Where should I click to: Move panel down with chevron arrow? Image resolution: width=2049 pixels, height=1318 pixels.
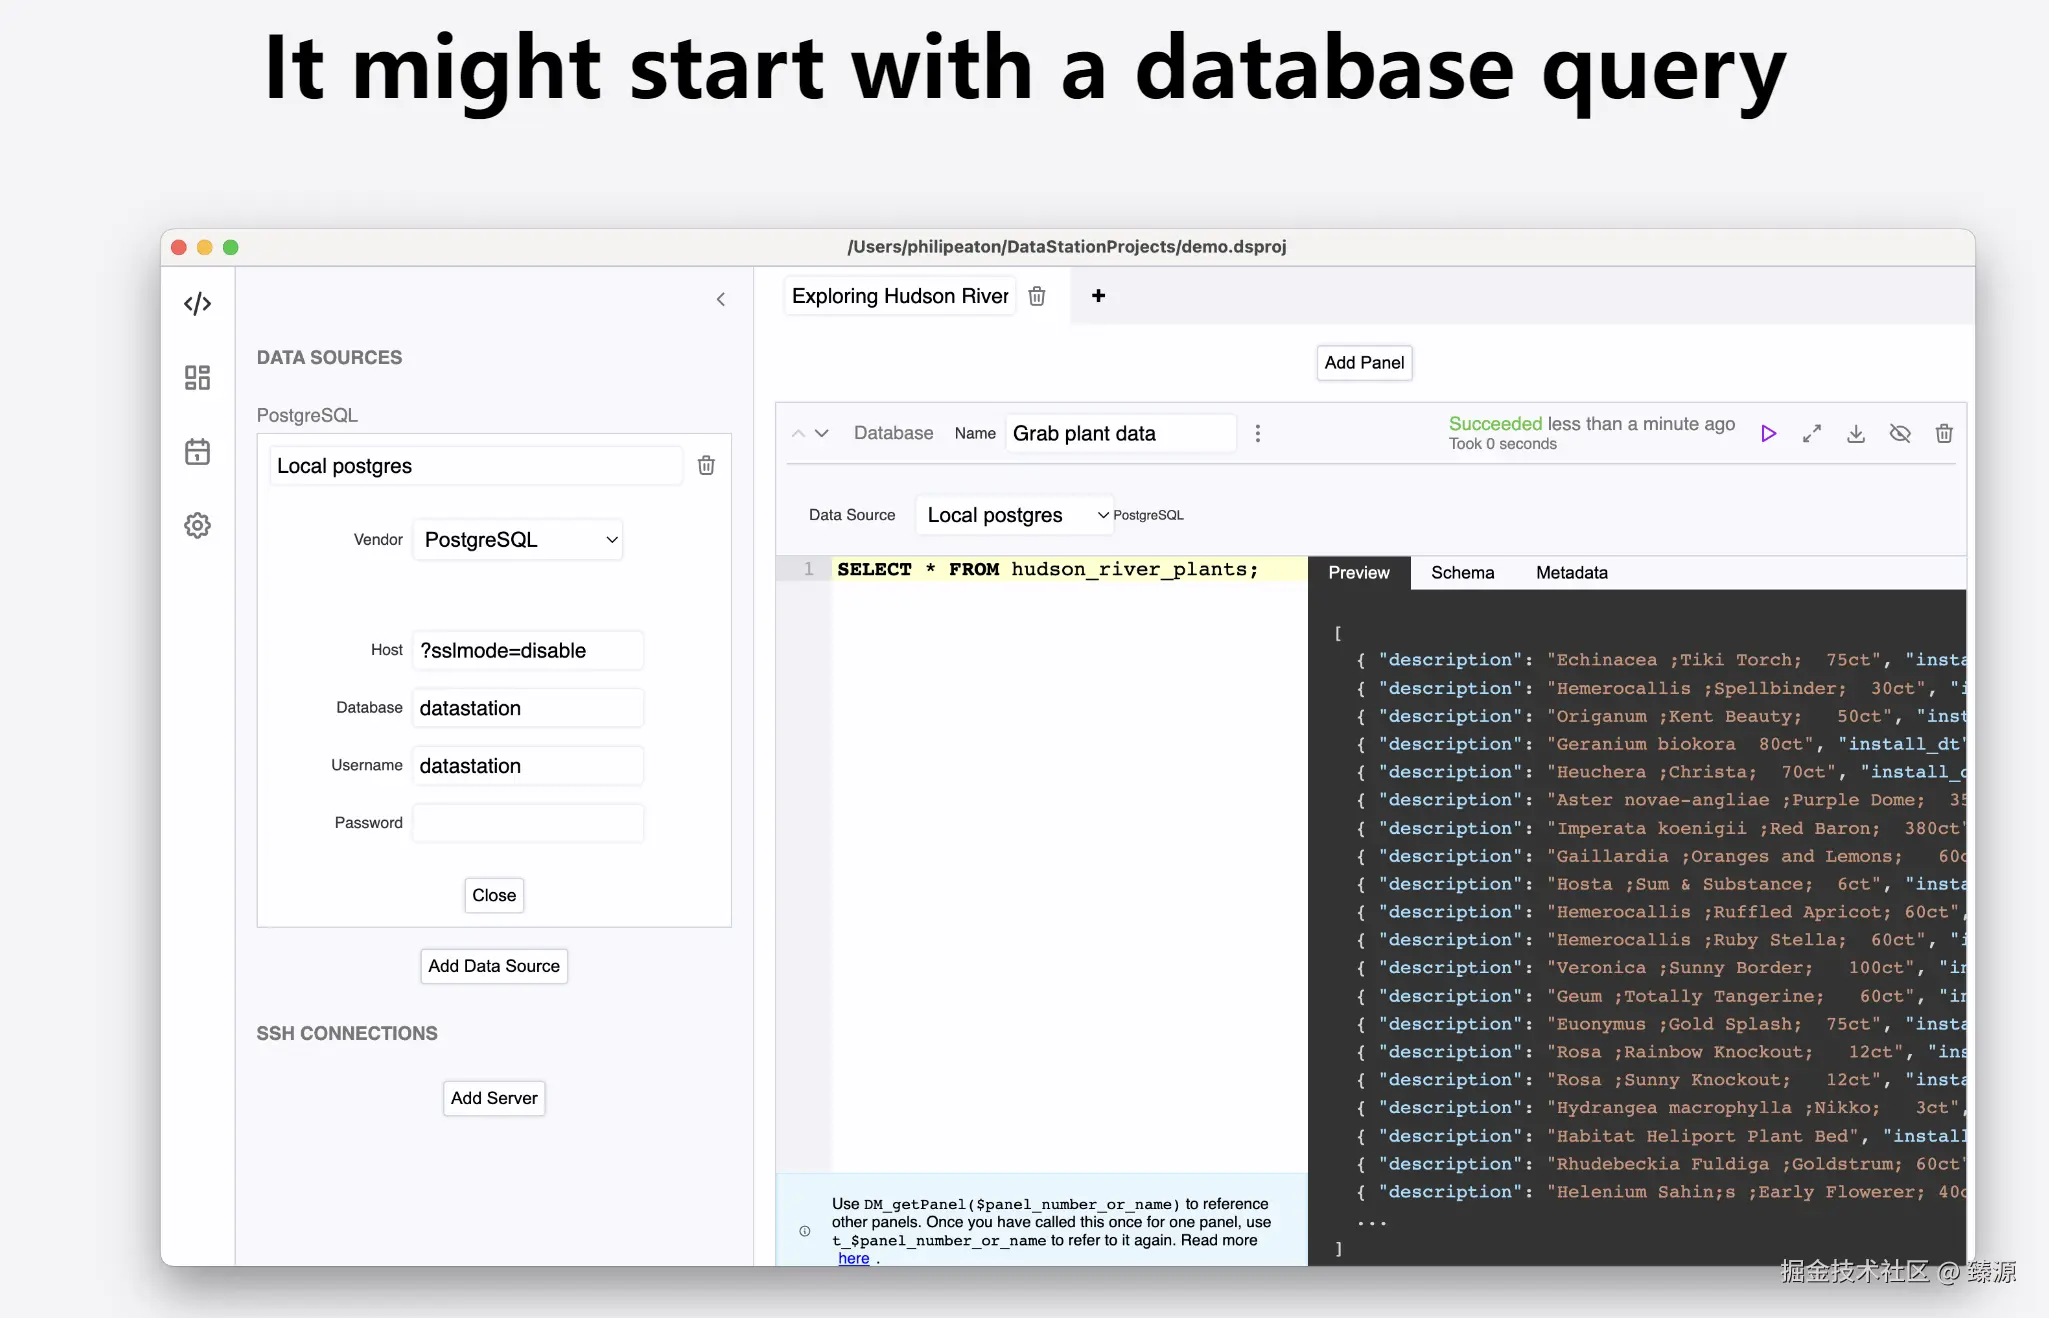point(822,434)
